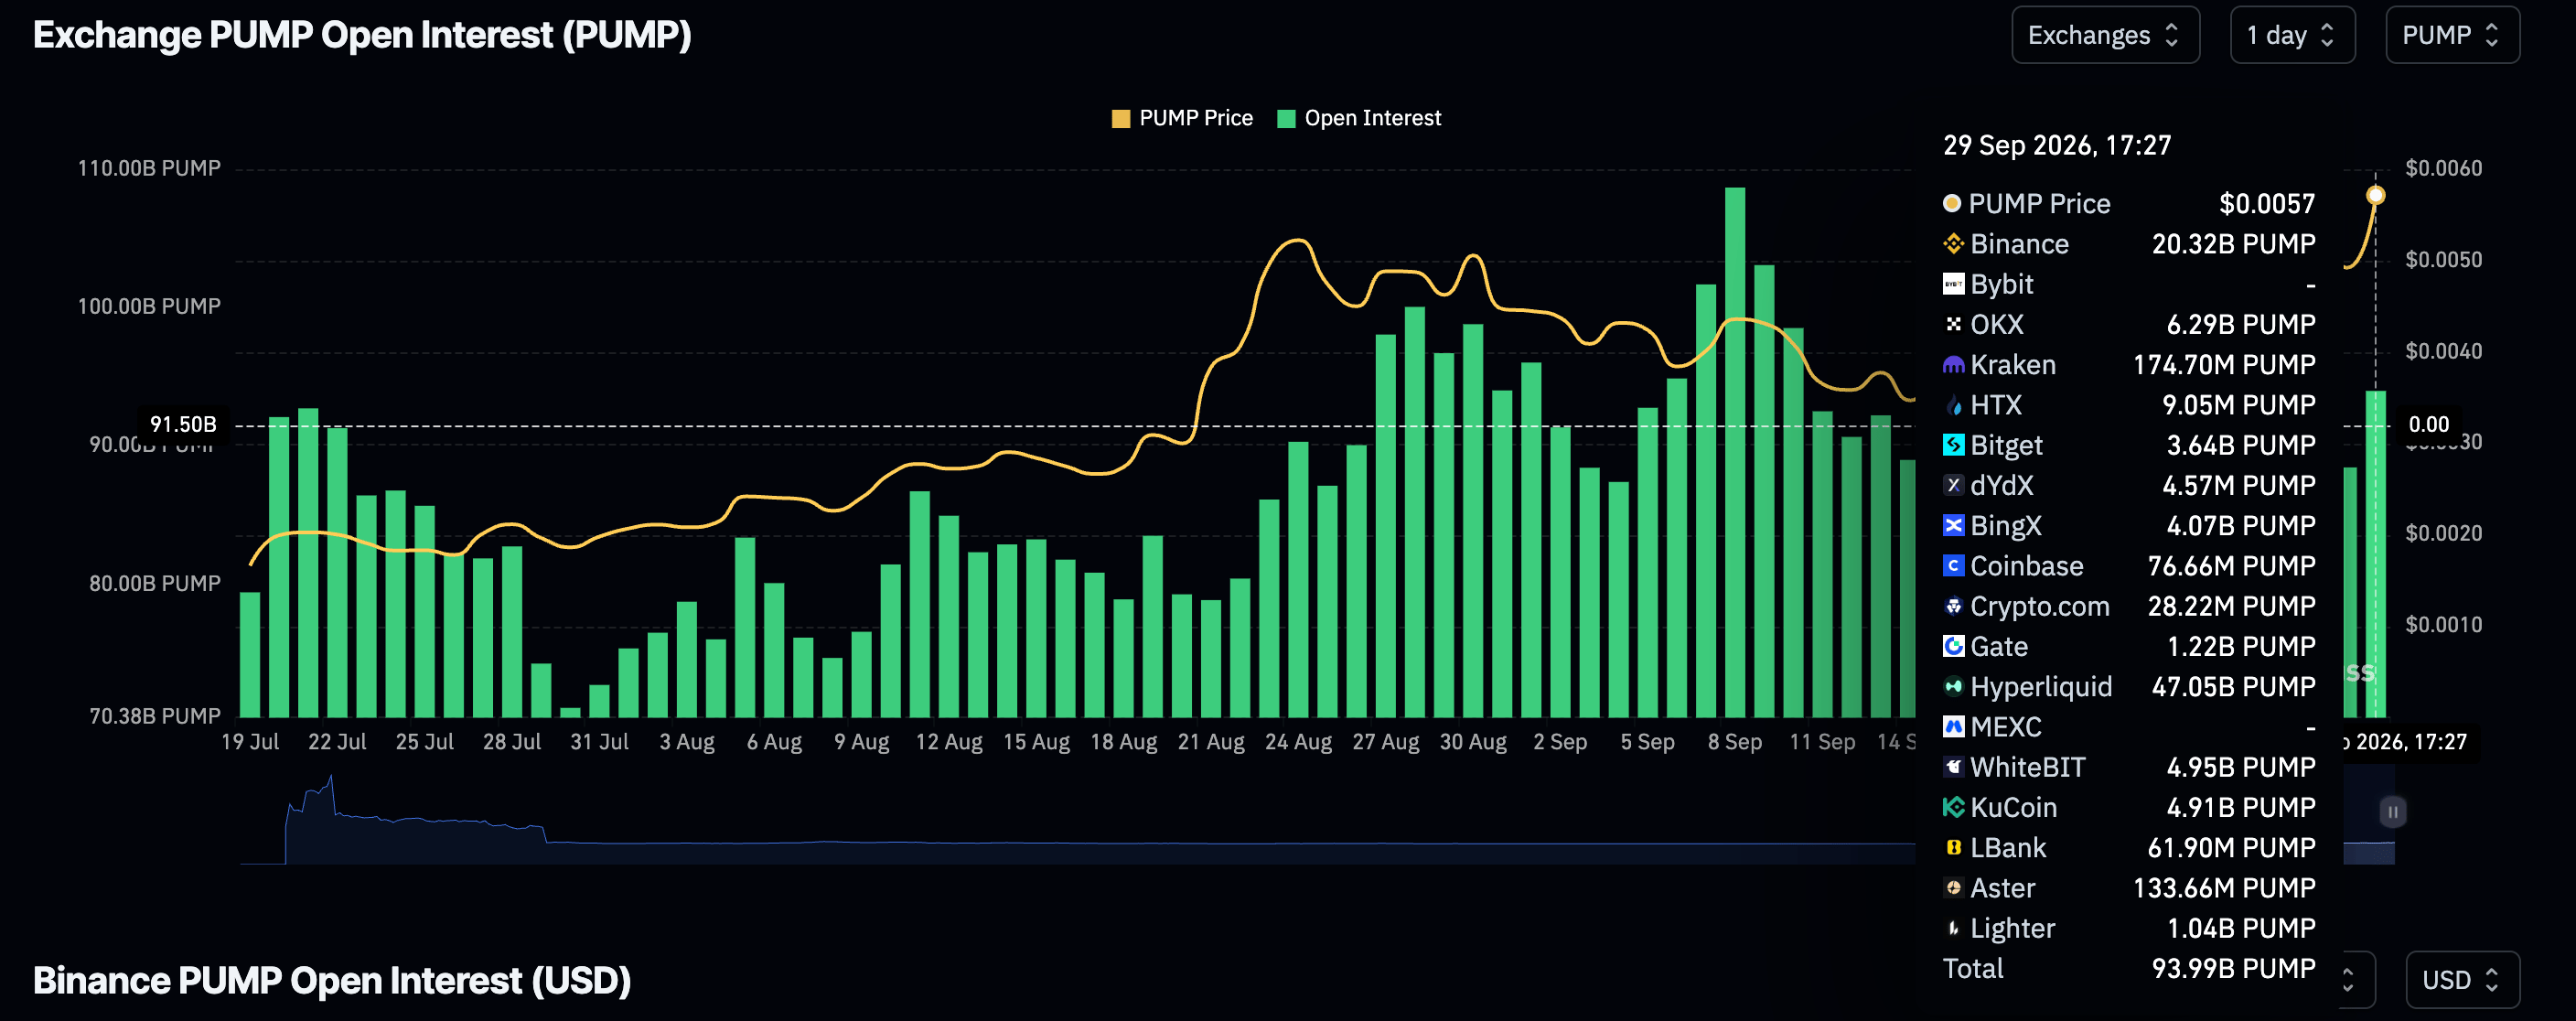
Task: Click the Gate icon in tooltip
Action: (1953, 646)
